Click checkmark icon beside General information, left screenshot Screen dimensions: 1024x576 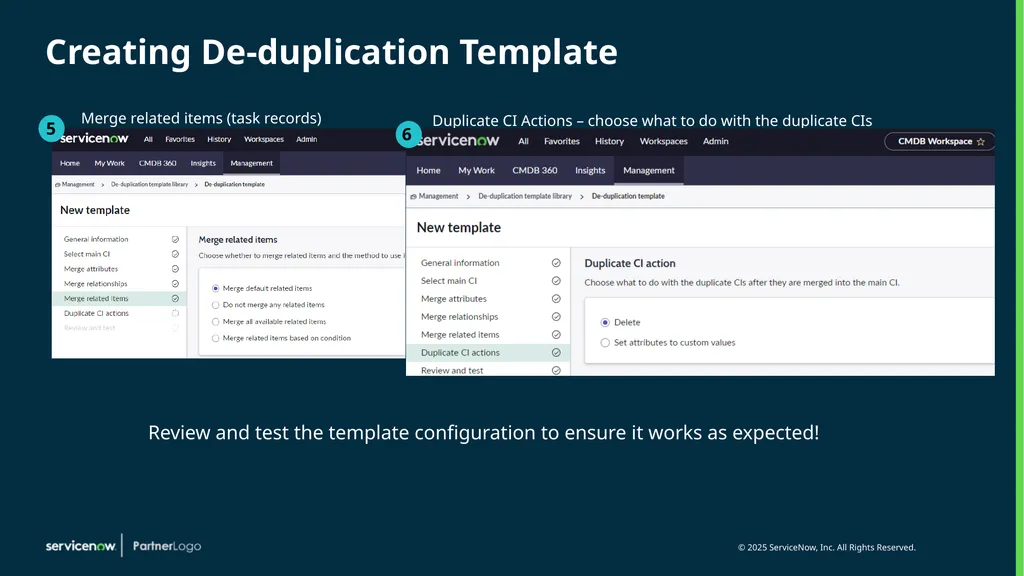175,240
